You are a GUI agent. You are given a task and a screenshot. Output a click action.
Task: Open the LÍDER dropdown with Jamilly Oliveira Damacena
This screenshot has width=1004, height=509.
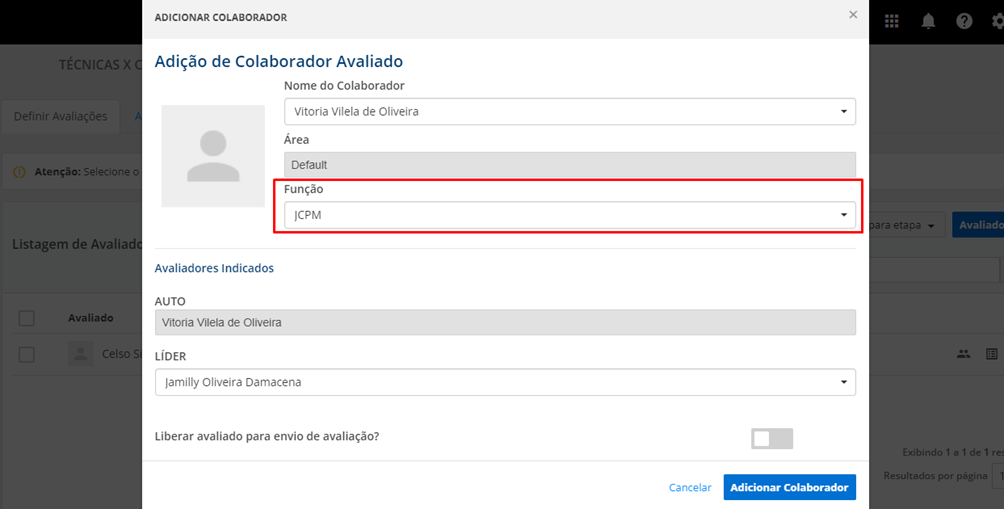click(x=505, y=382)
